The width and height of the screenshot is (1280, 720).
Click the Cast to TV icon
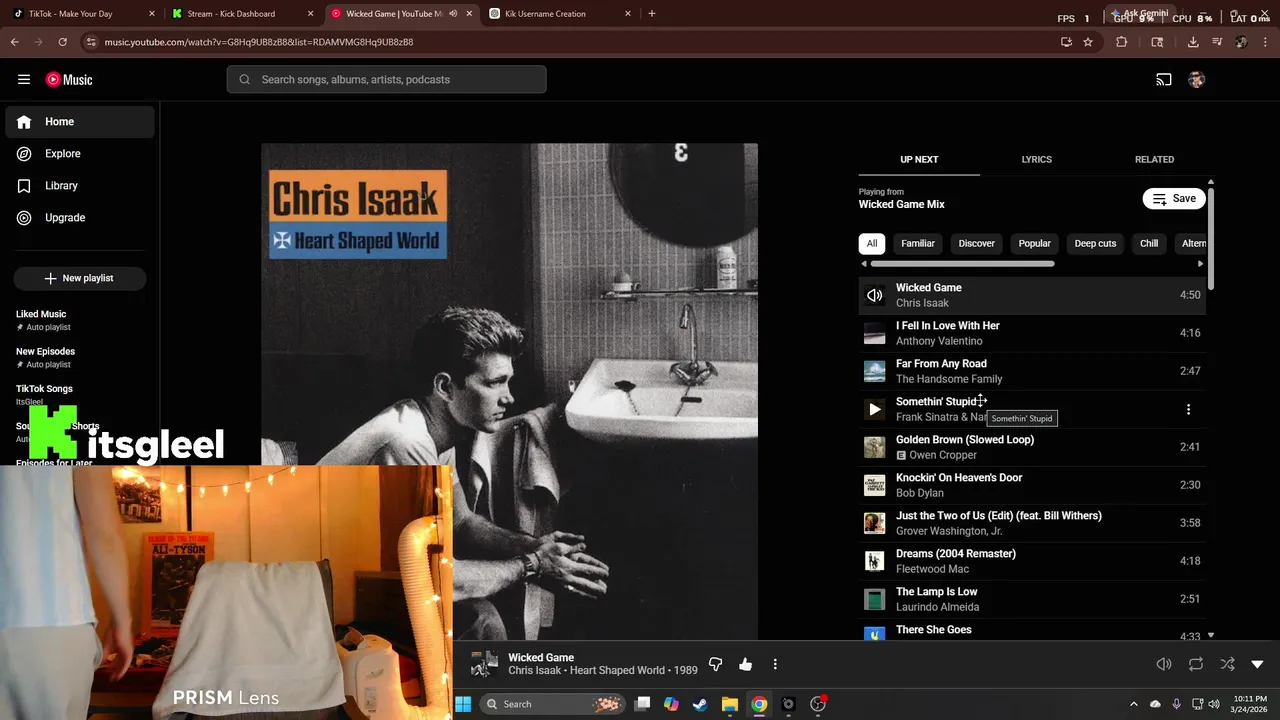point(1164,80)
